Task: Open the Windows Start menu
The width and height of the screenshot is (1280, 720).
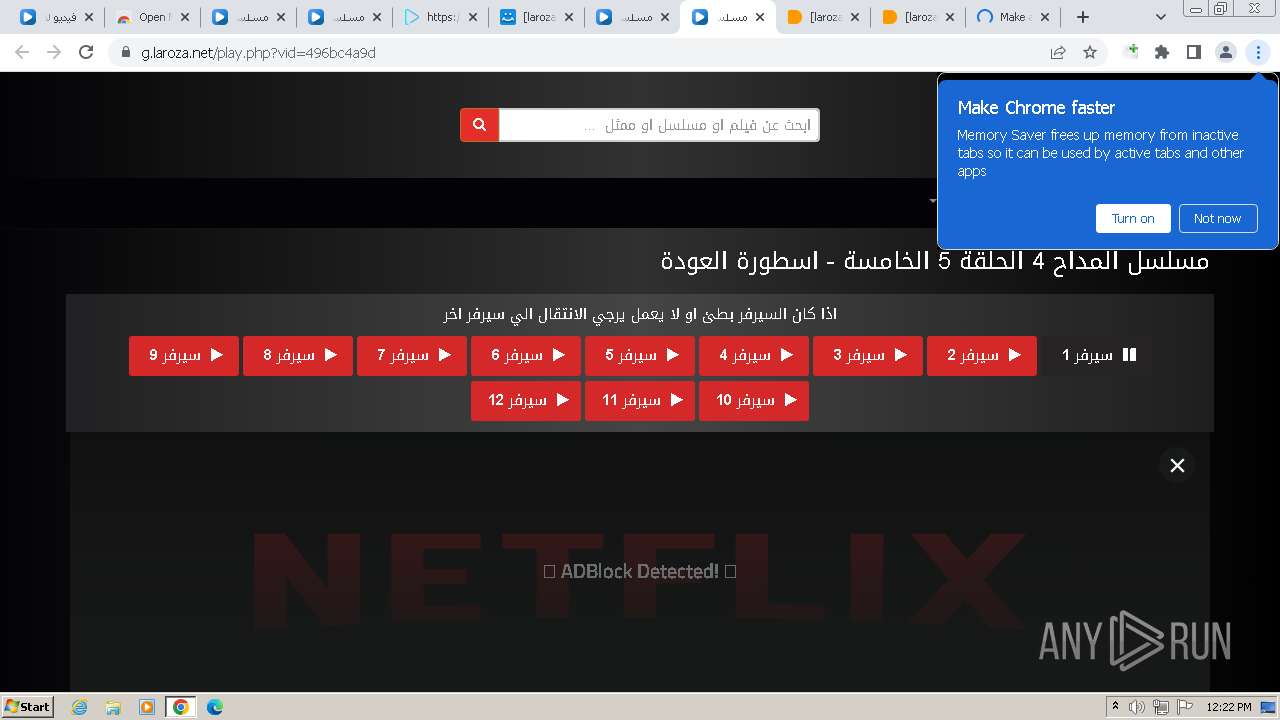Action: pyautogui.click(x=27, y=706)
